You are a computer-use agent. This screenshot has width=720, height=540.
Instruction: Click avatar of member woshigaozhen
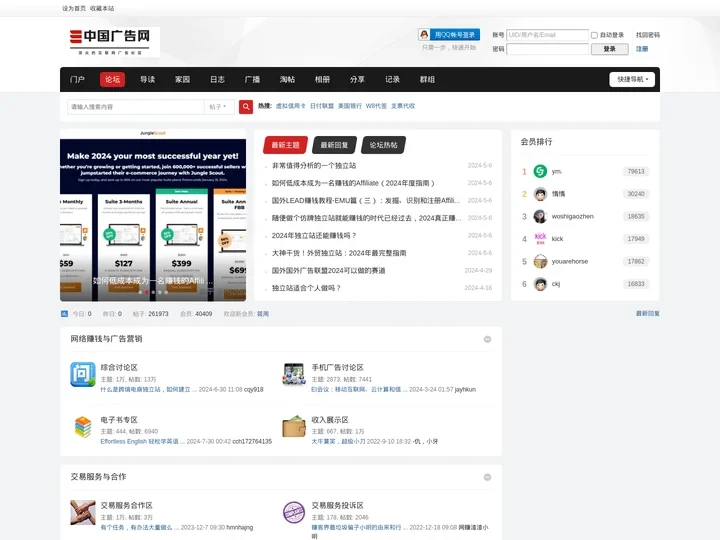click(540, 216)
